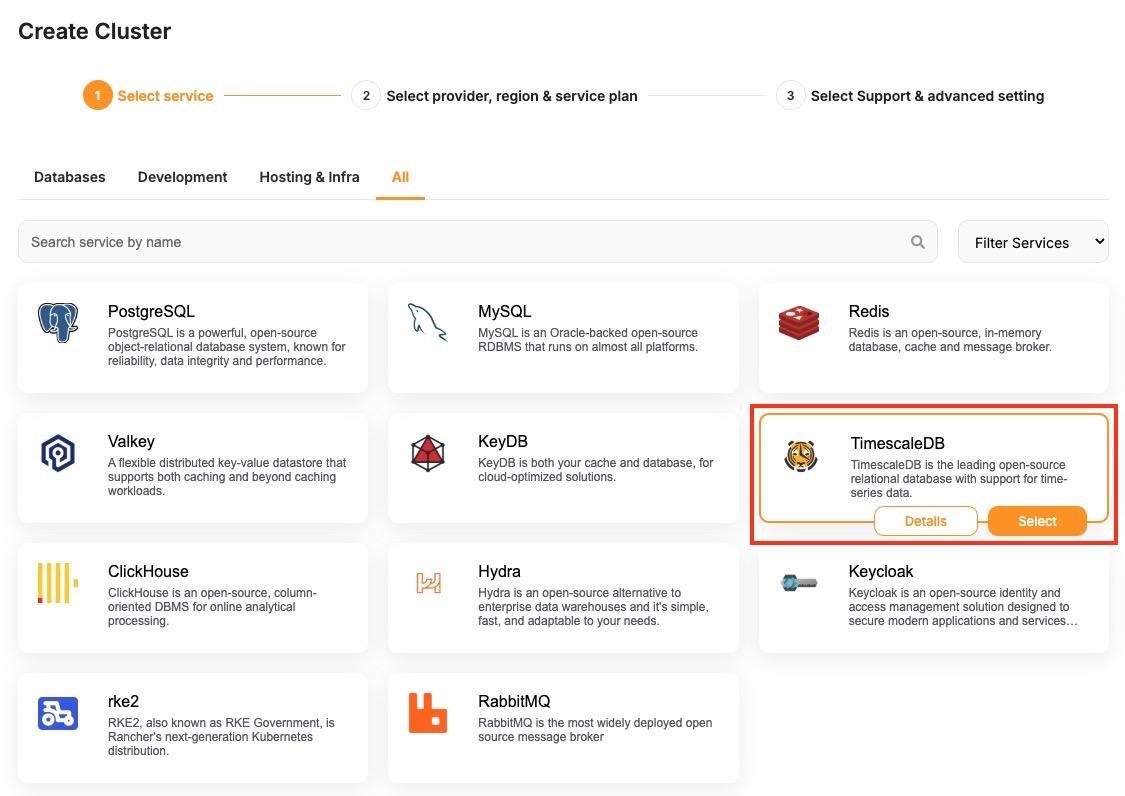Click the MySQL dolphin icon
Screen dimensions: 1125x796
coord(428,323)
